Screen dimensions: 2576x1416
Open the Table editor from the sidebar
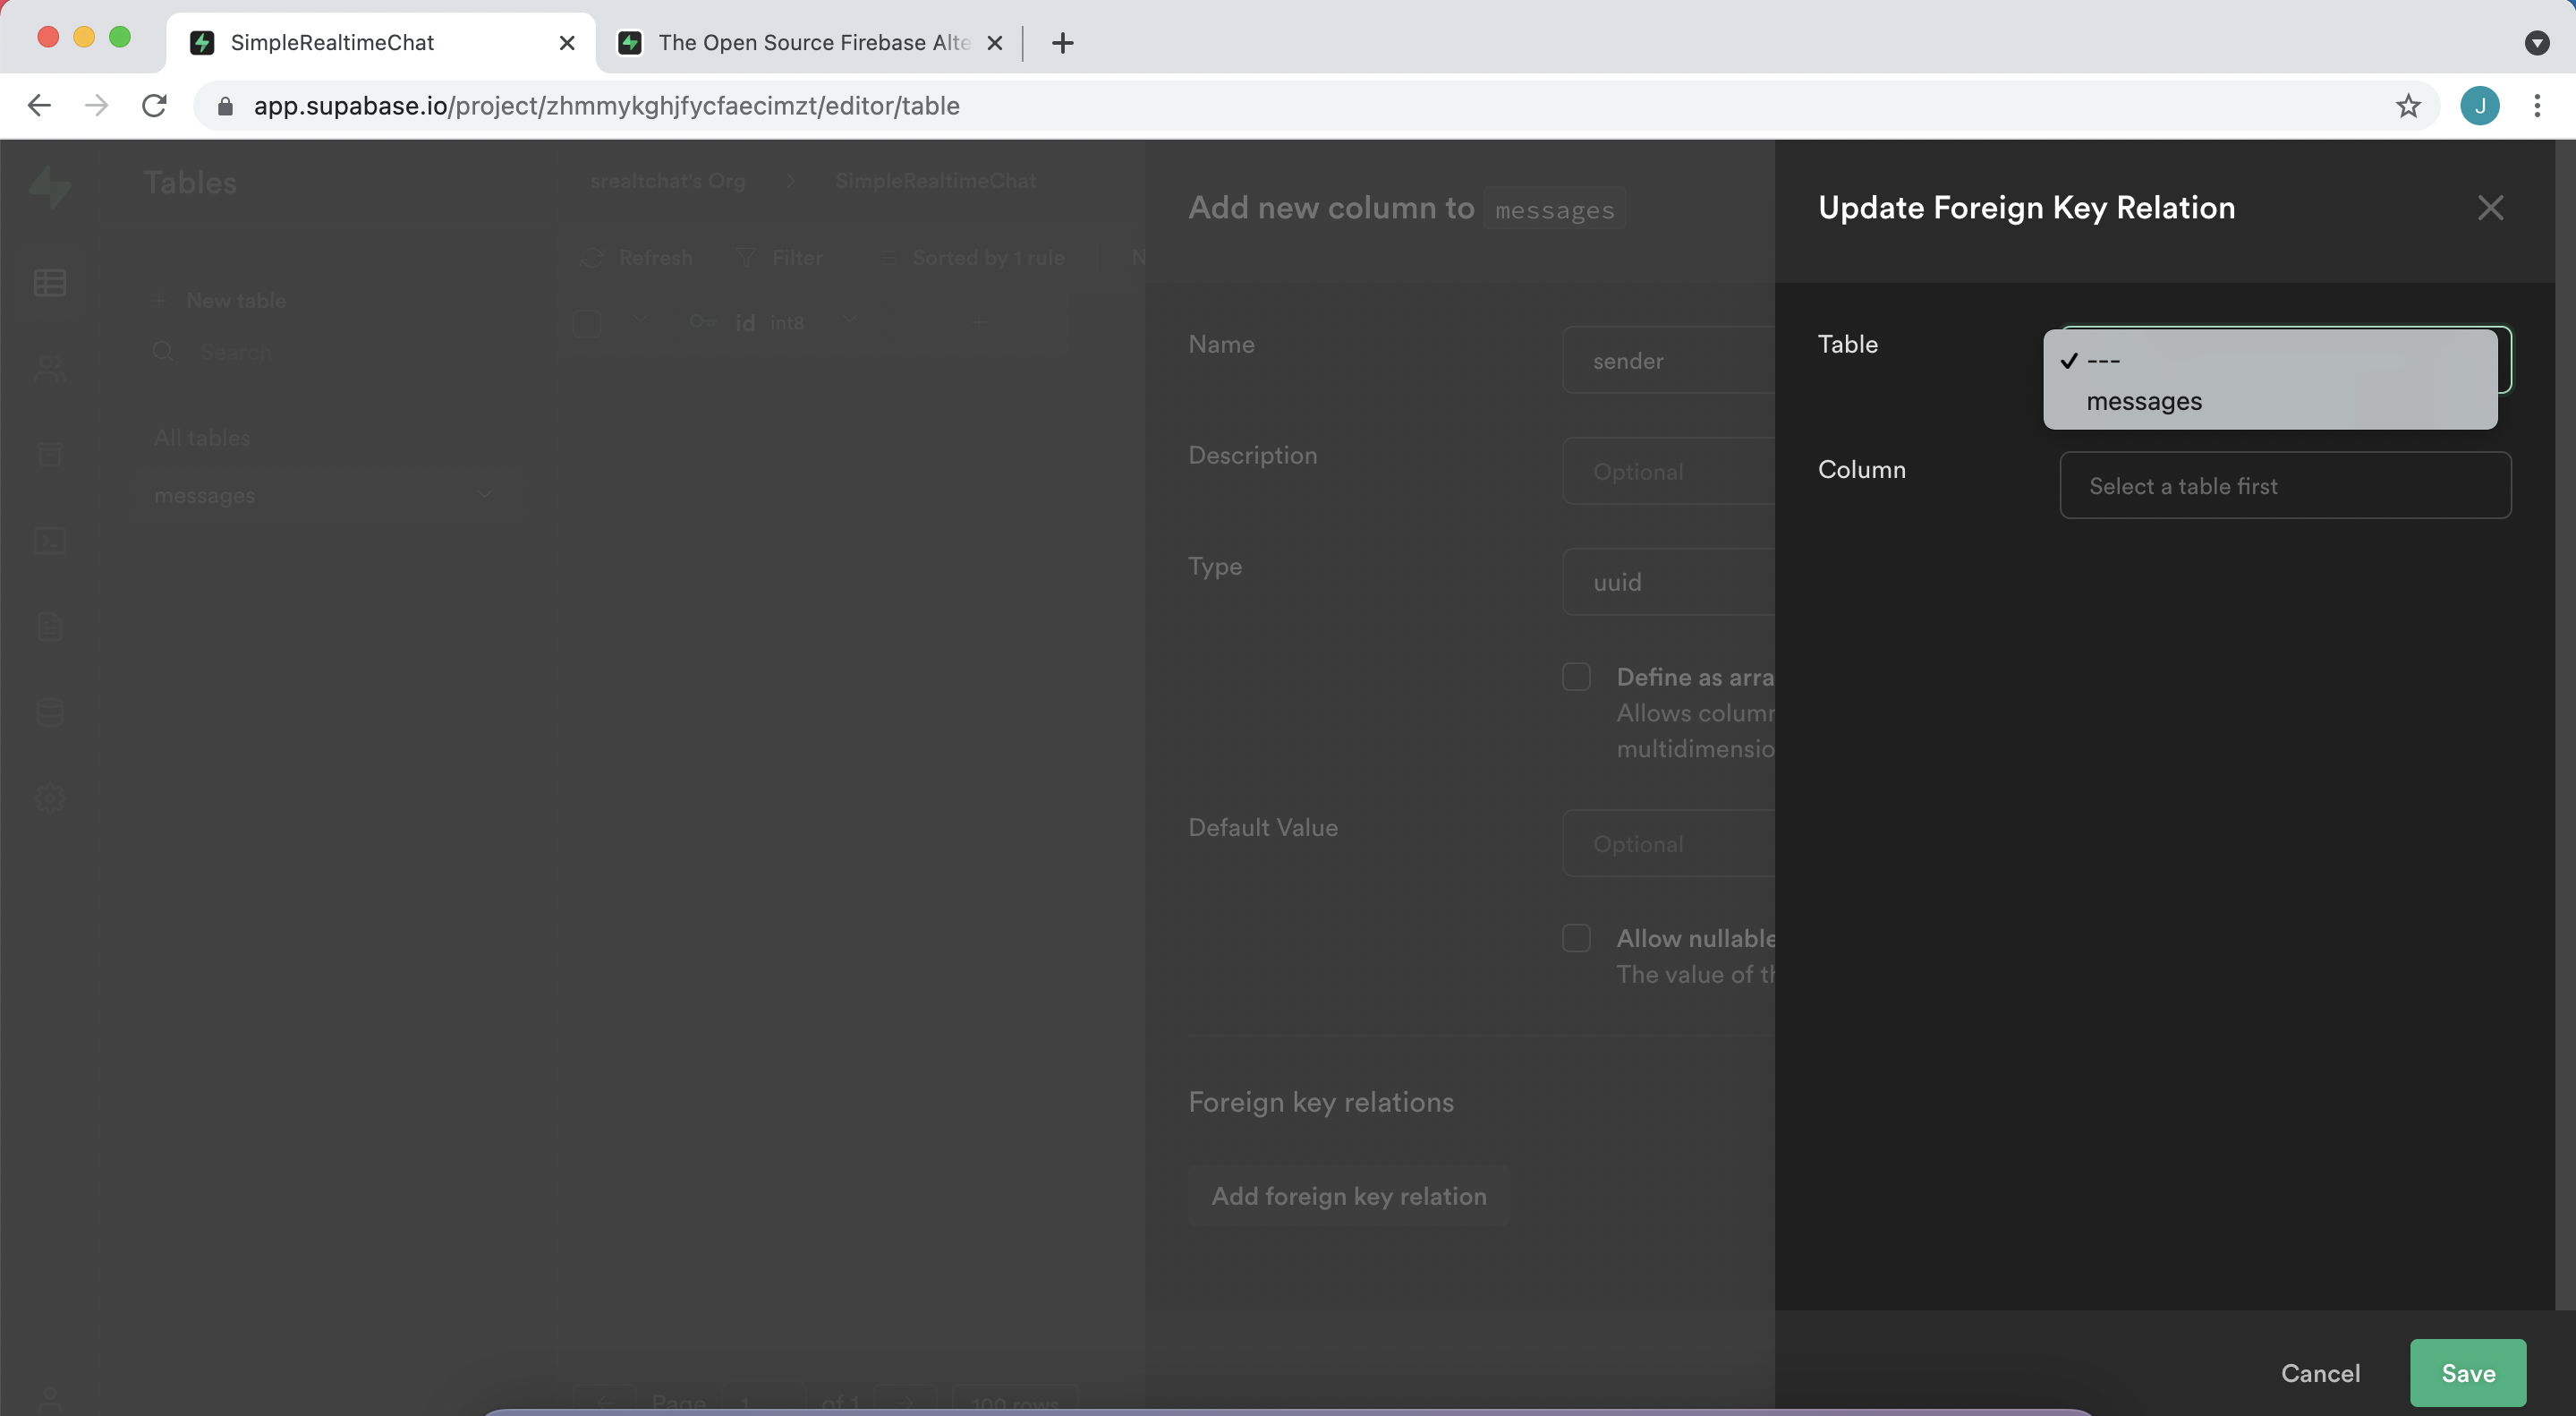coord(50,283)
